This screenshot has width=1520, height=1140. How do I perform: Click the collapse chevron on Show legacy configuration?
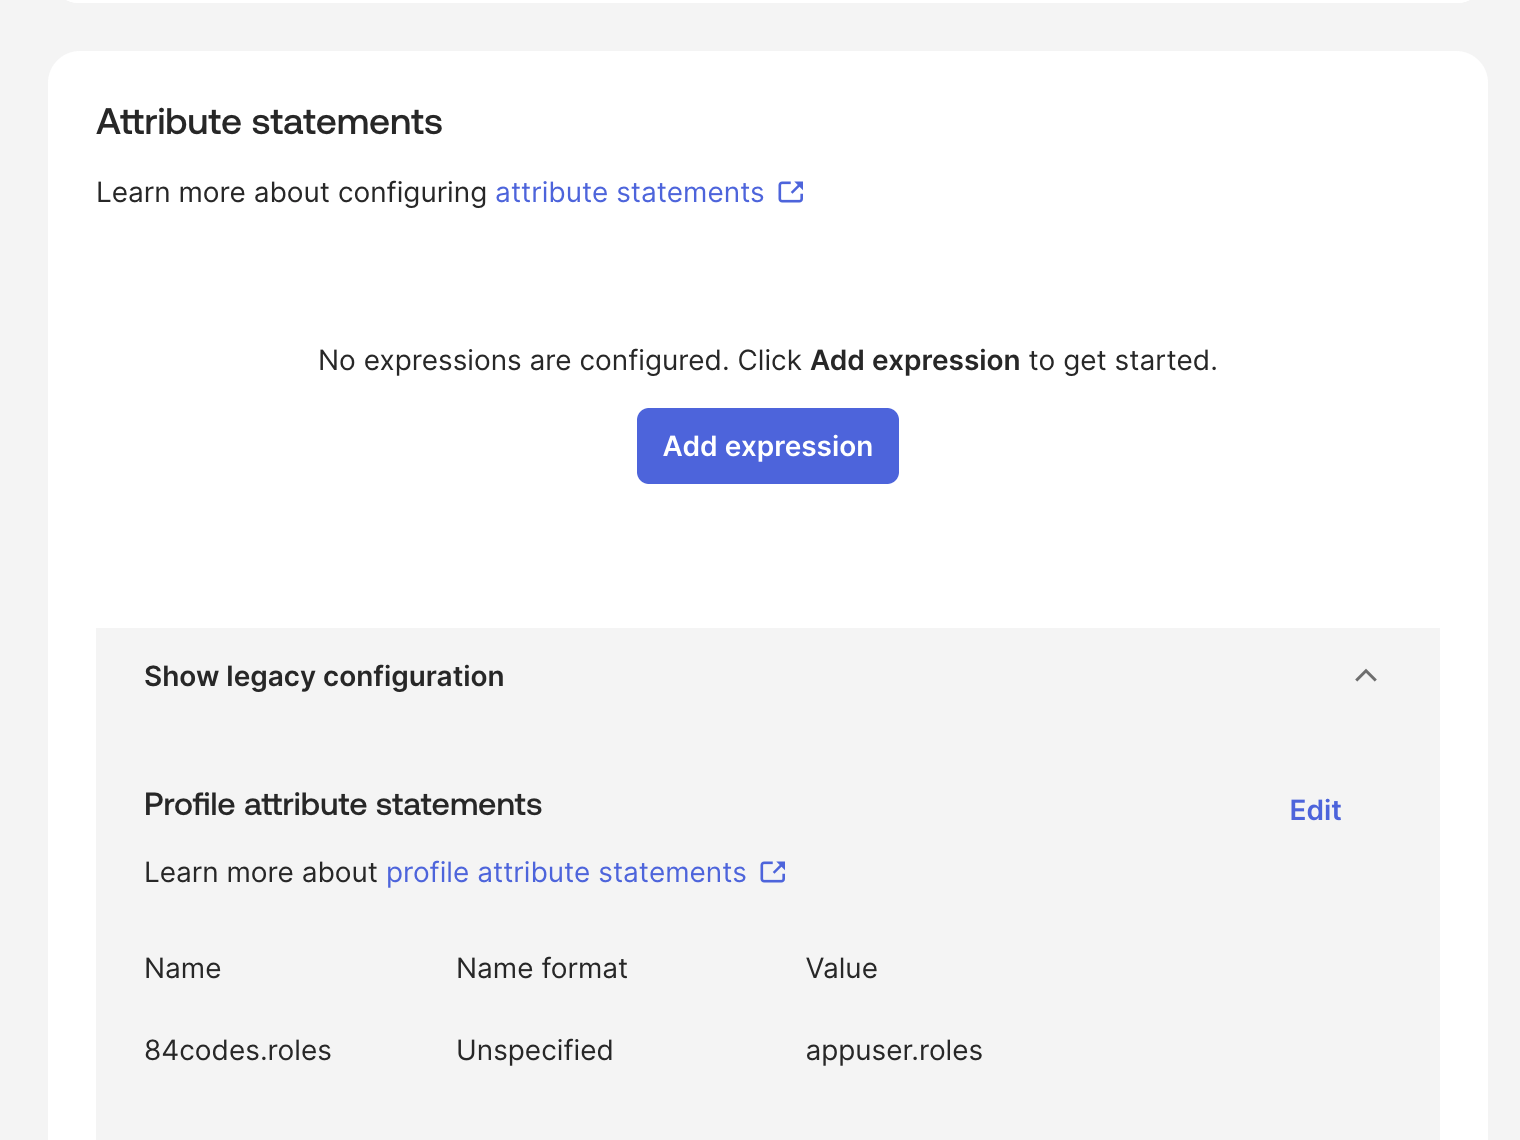(1366, 676)
